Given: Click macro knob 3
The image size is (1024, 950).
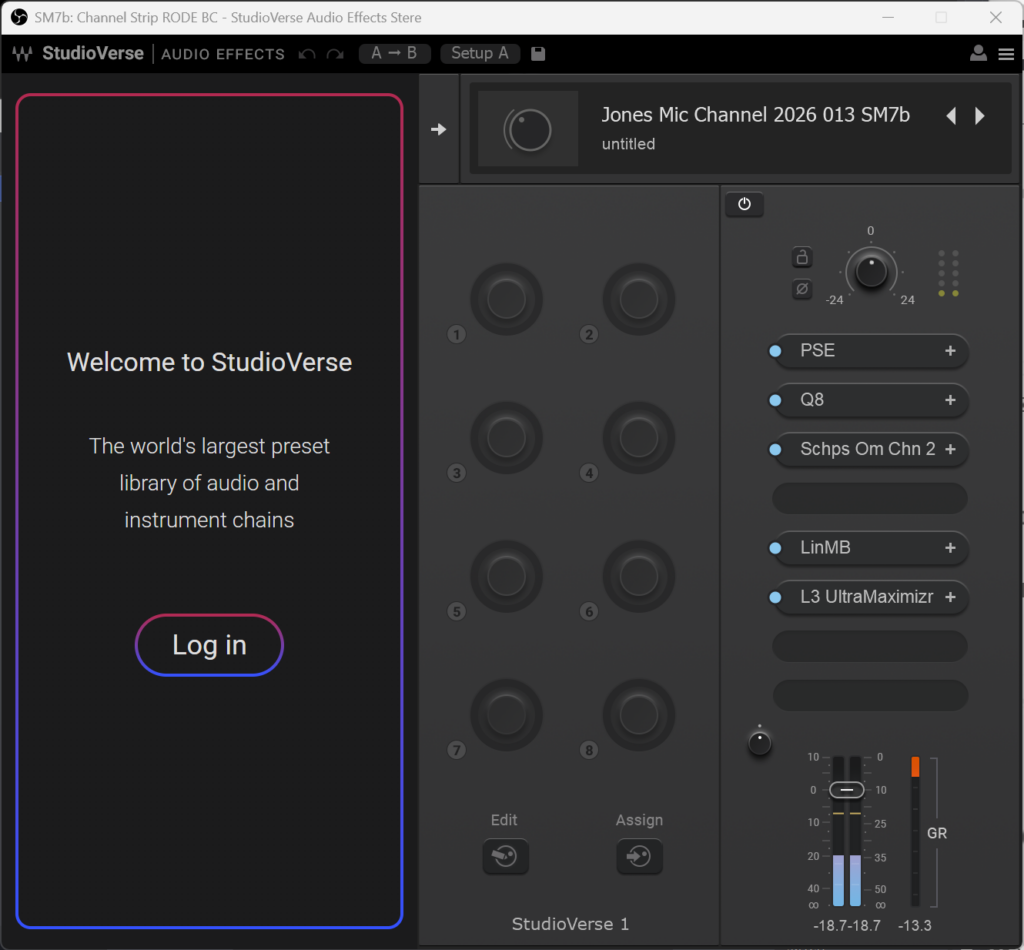Looking at the screenshot, I should (x=506, y=438).
